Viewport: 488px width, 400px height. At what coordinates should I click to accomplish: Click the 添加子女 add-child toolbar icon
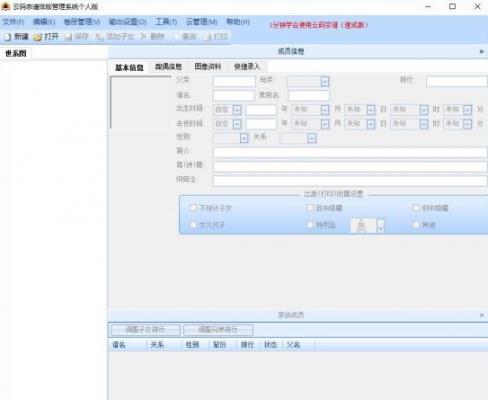click(x=99, y=37)
